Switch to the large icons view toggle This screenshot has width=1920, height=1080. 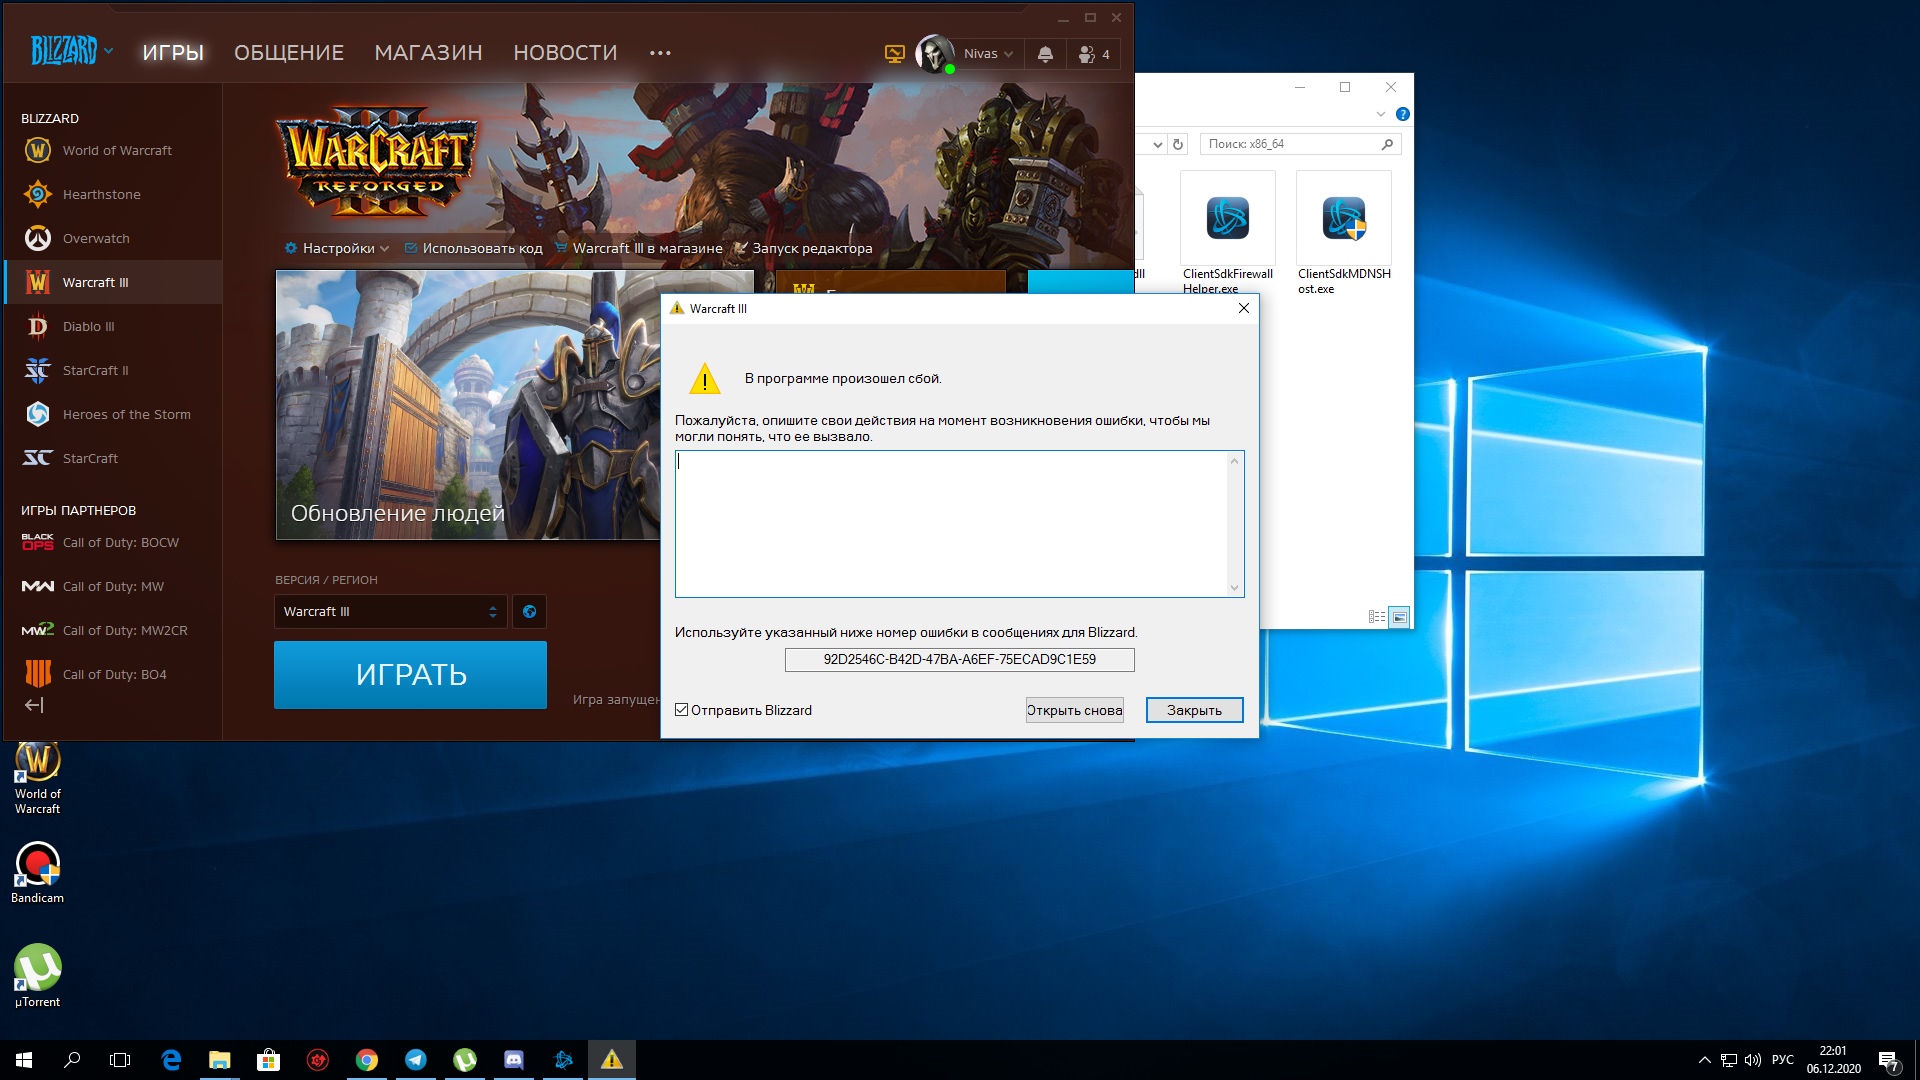point(1399,617)
